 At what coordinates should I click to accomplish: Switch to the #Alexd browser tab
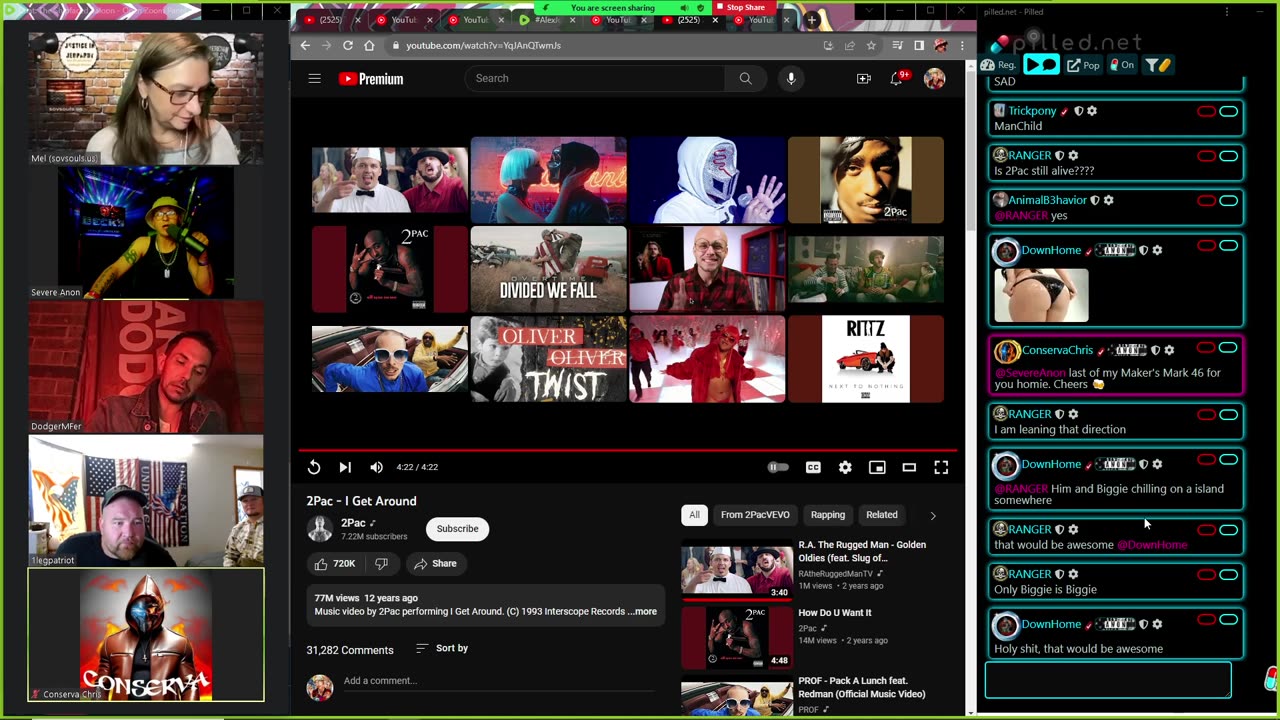click(546, 20)
